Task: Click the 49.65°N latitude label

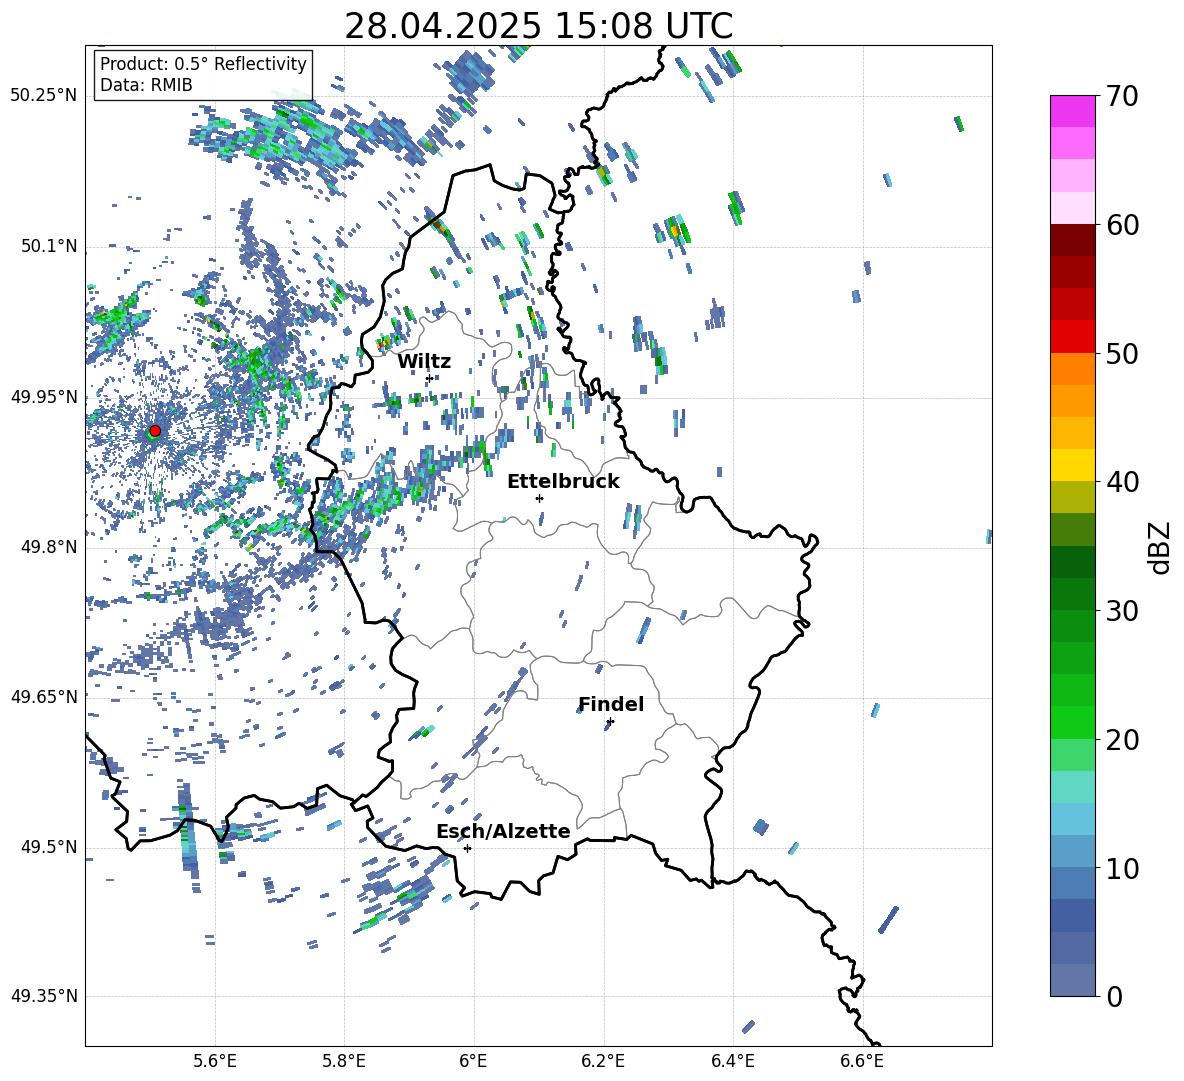Action: (44, 696)
